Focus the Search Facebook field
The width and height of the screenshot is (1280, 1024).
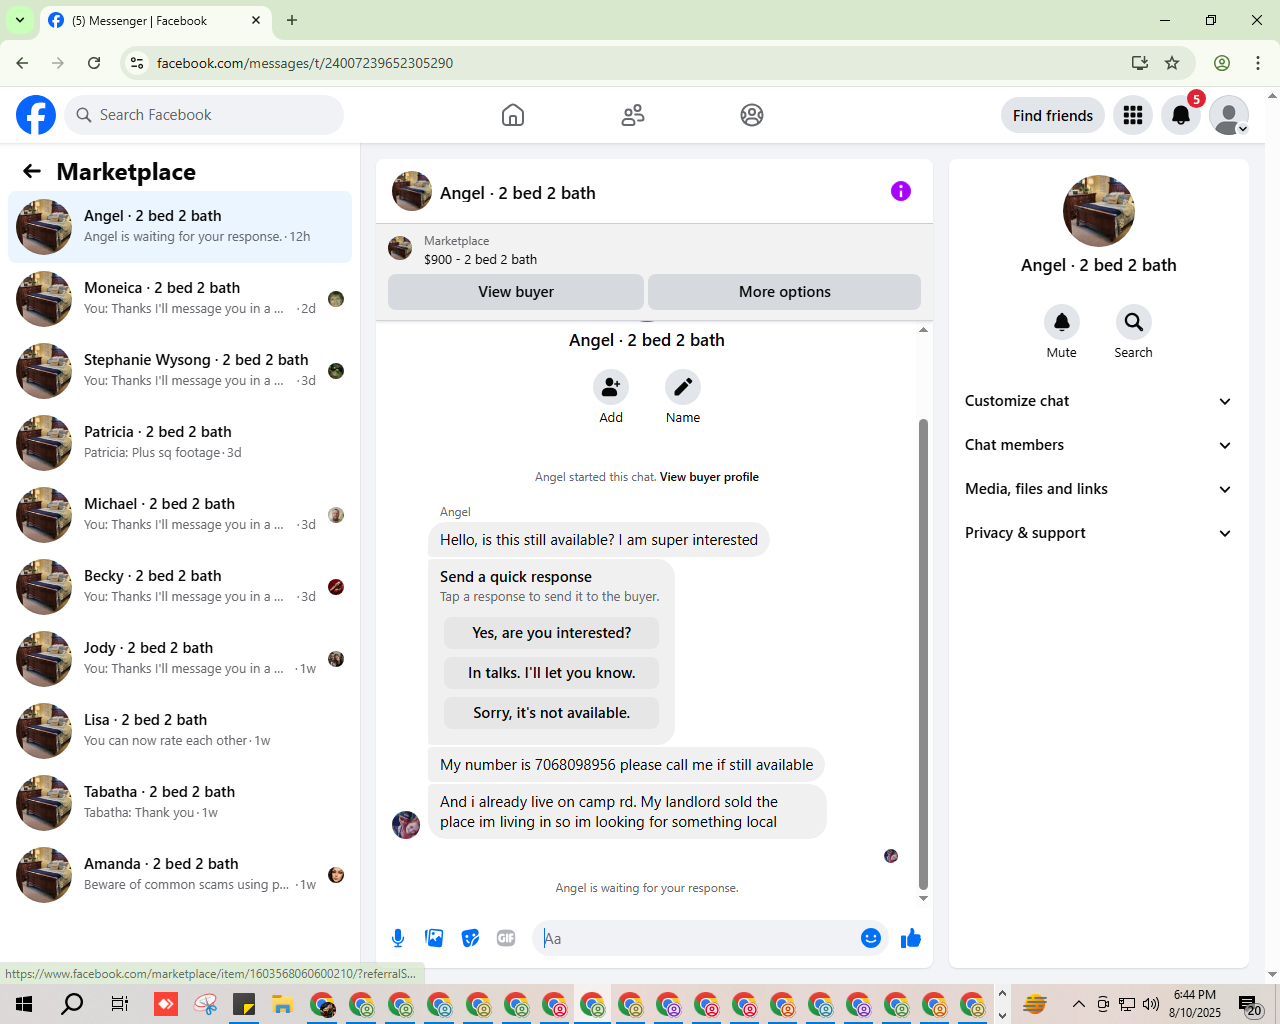pyautogui.click(x=204, y=115)
